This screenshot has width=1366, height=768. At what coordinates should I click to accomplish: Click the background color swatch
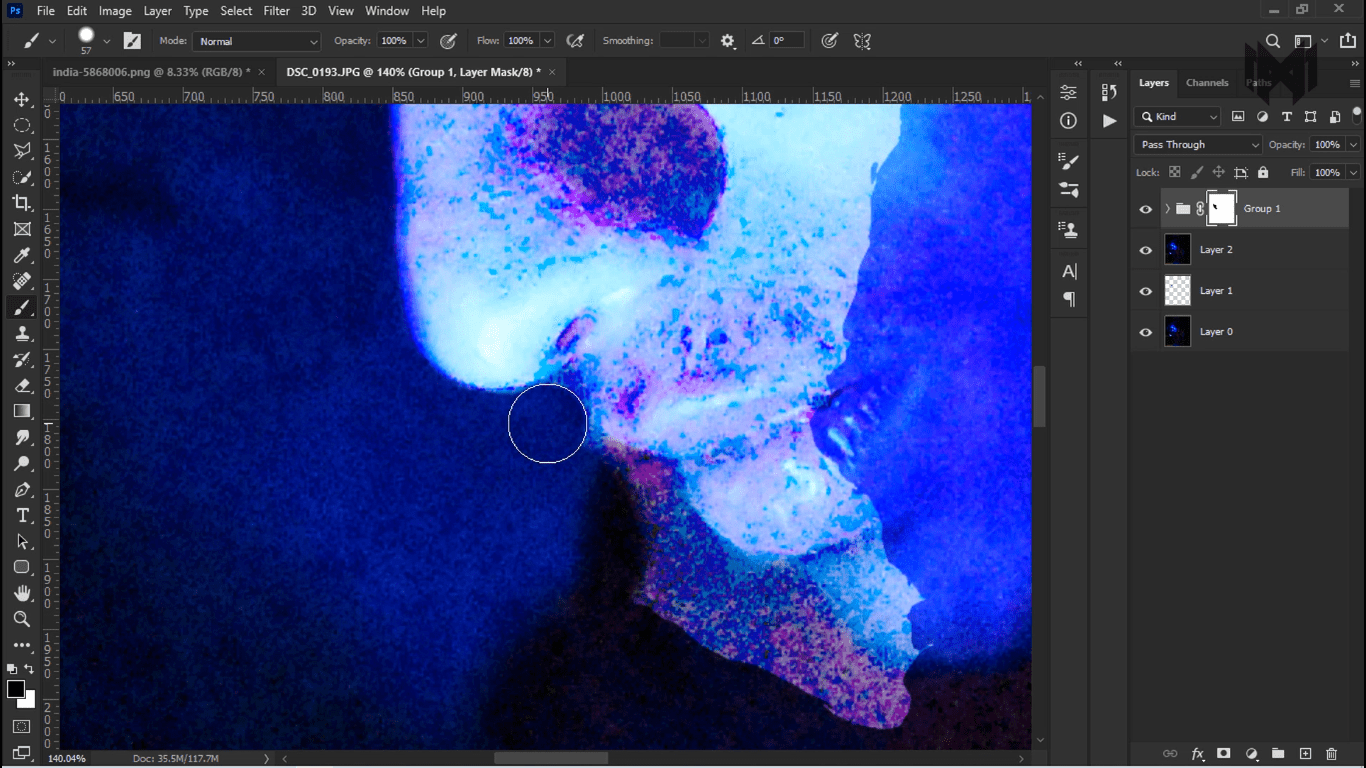pyautogui.click(x=29, y=701)
